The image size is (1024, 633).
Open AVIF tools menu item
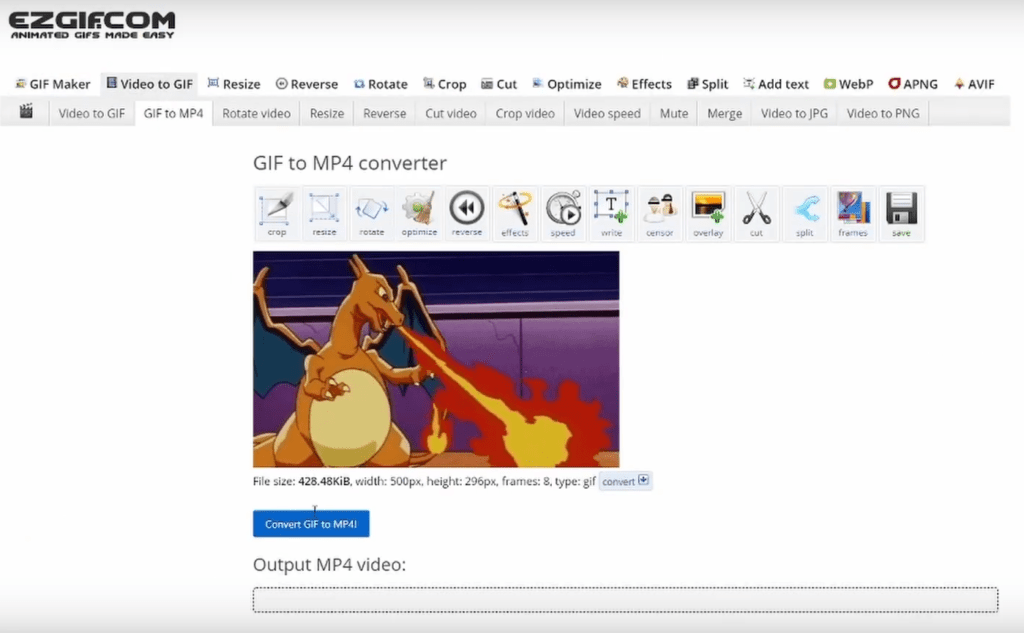[974, 84]
